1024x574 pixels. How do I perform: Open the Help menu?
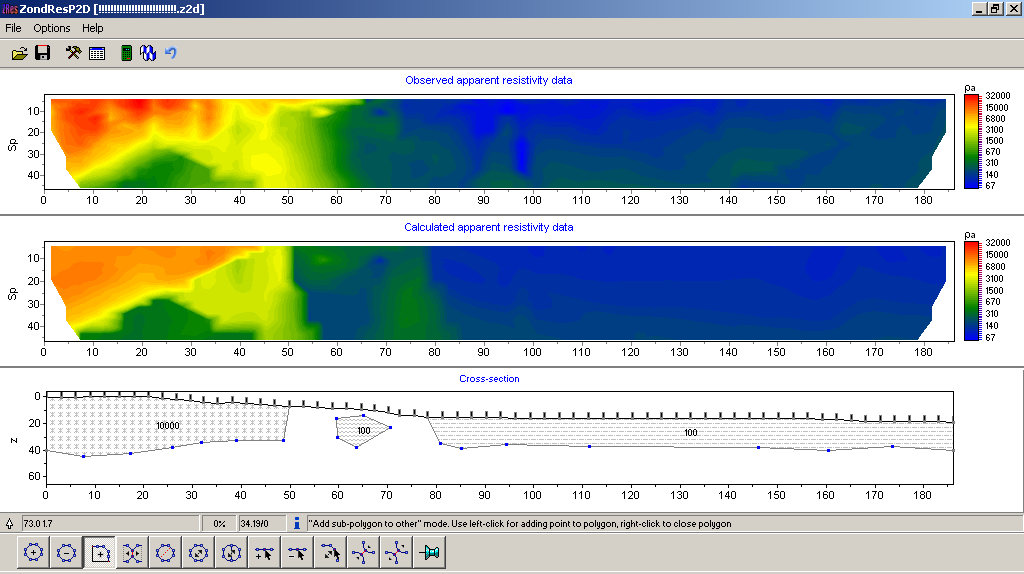[x=93, y=28]
